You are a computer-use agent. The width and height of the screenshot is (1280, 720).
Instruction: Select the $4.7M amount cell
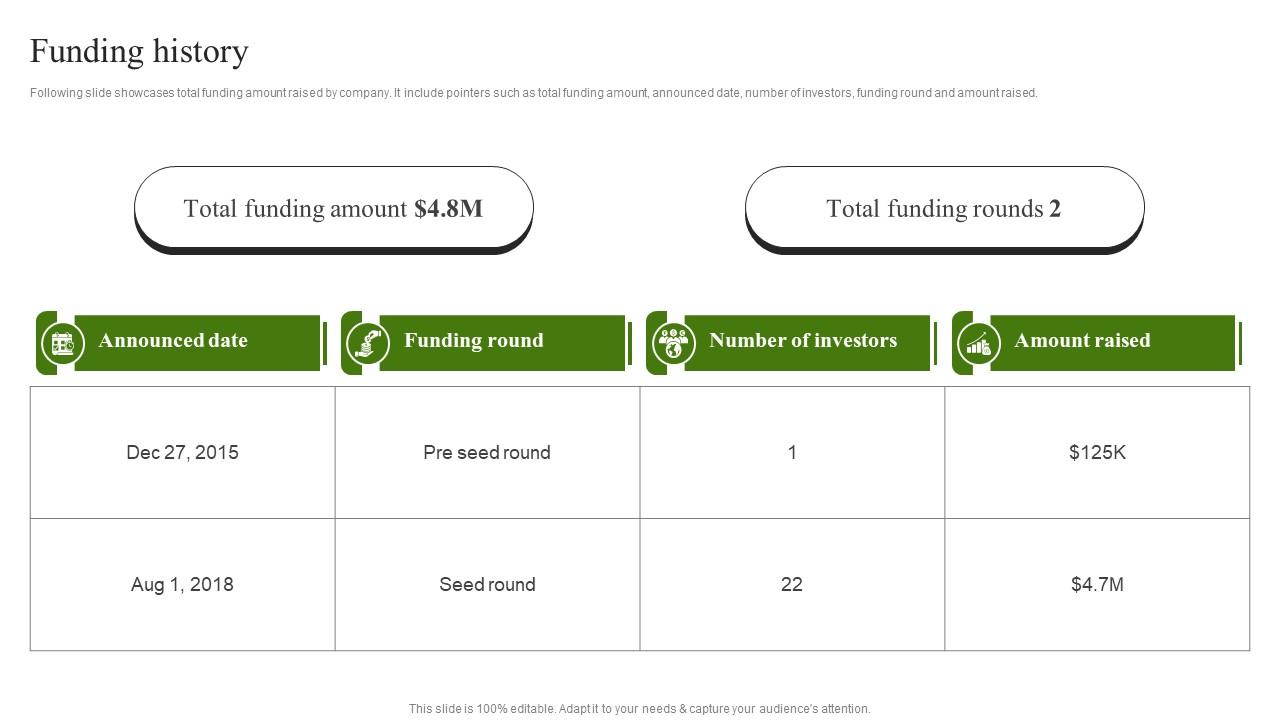[1097, 584]
